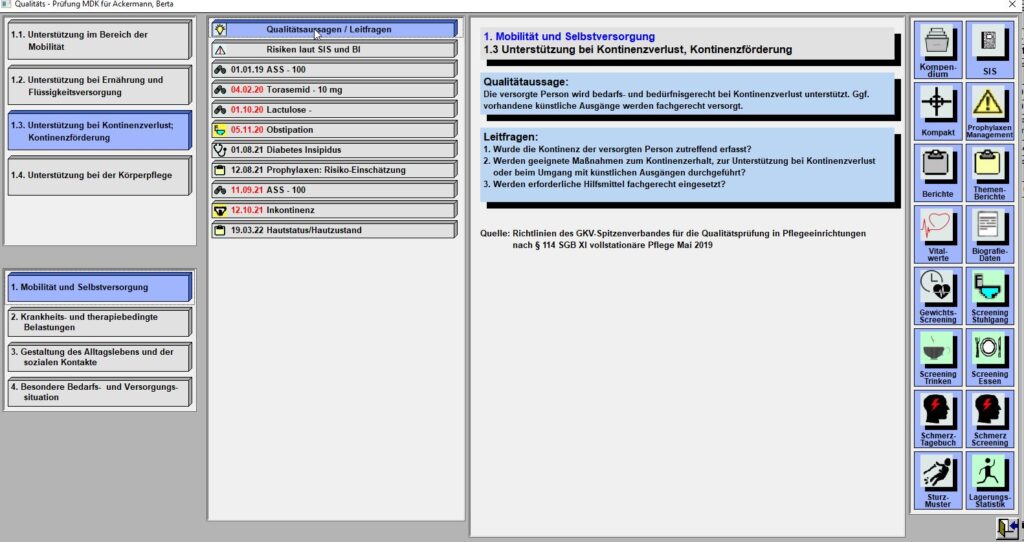Image resolution: width=1024 pixels, height=542 pixels.
Task: Select 1.1 Unterstützung im Bereich der Mobilität
Action: click(96, 41)
